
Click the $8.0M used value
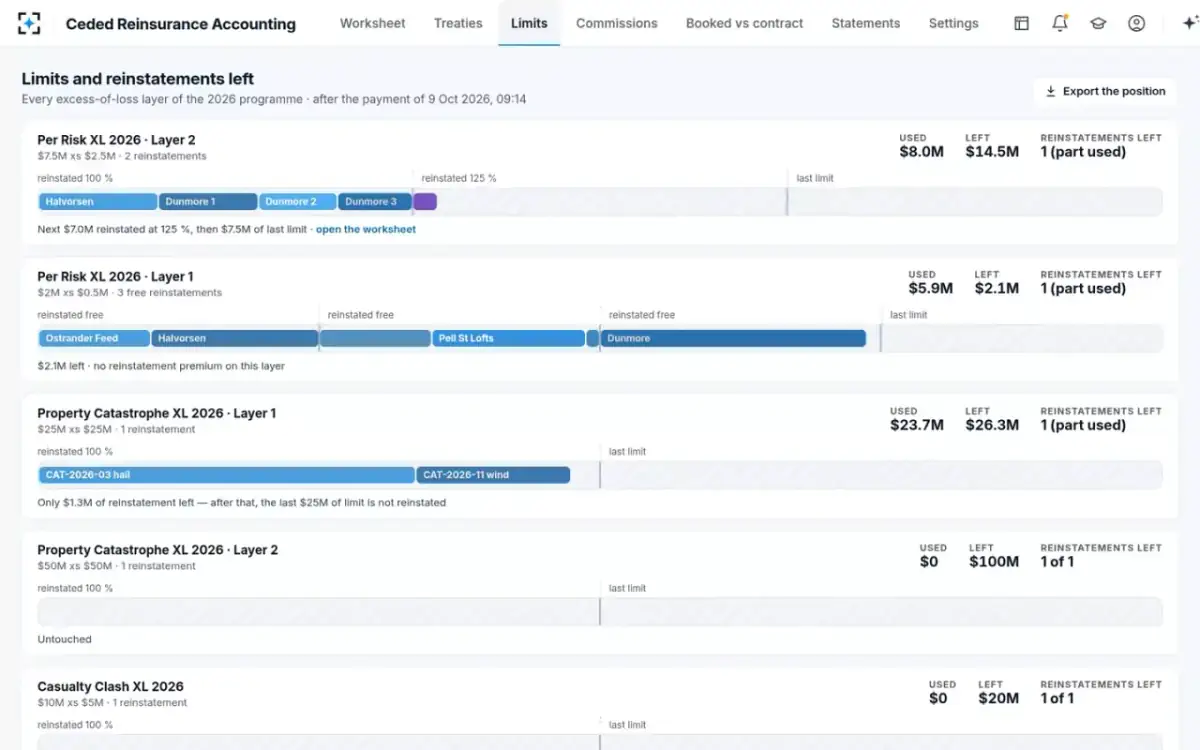pyautogui.click(x=921, y=152)
